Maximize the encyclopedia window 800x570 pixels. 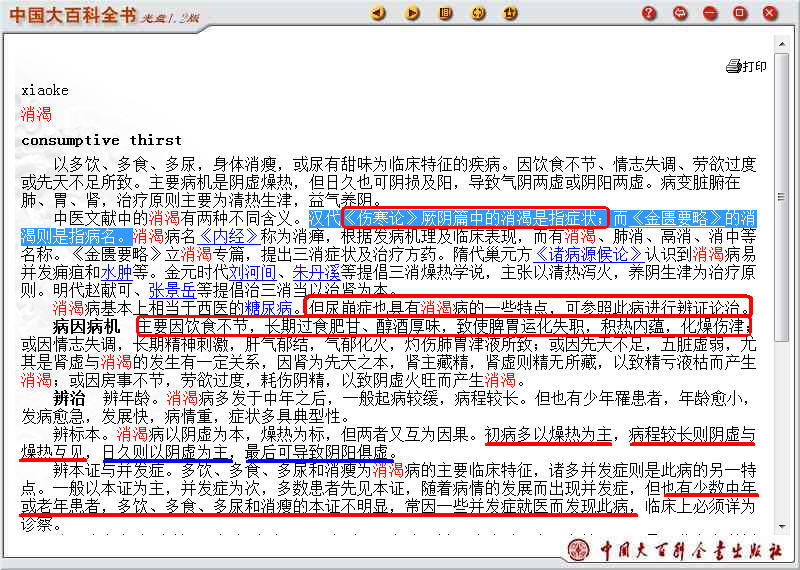[740, 13]
